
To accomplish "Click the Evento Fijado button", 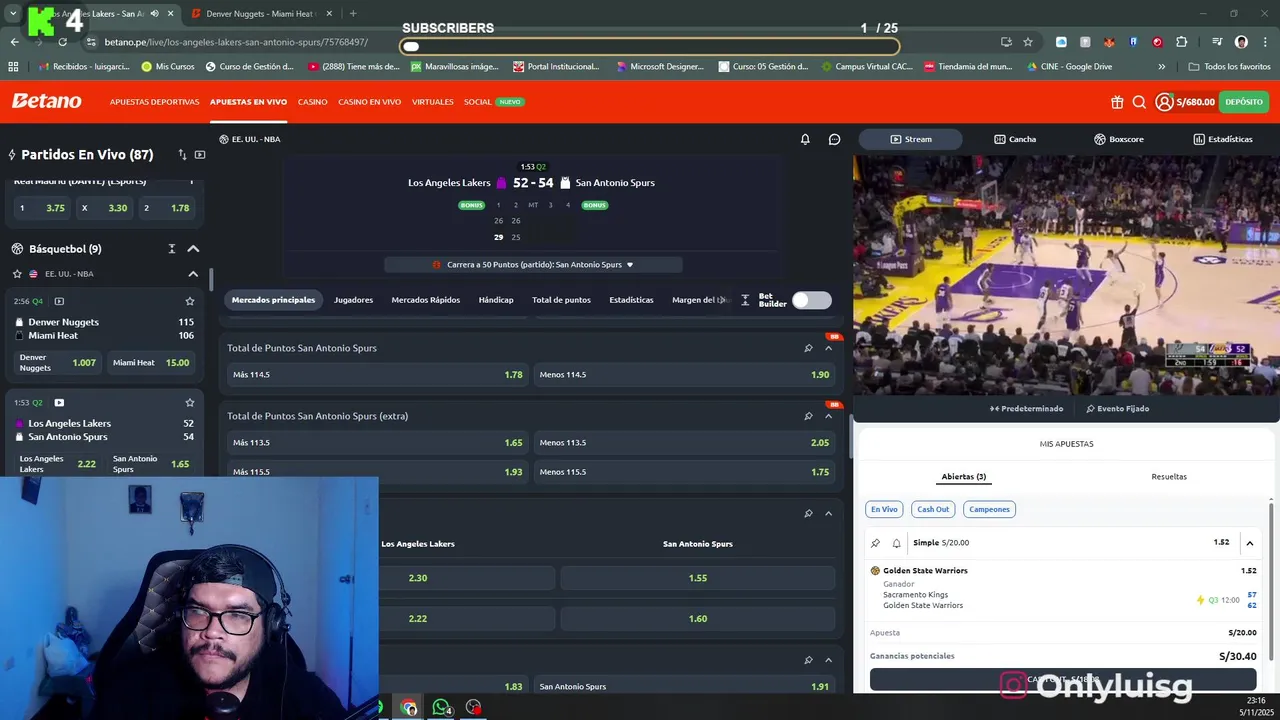I will point(1118,409).
